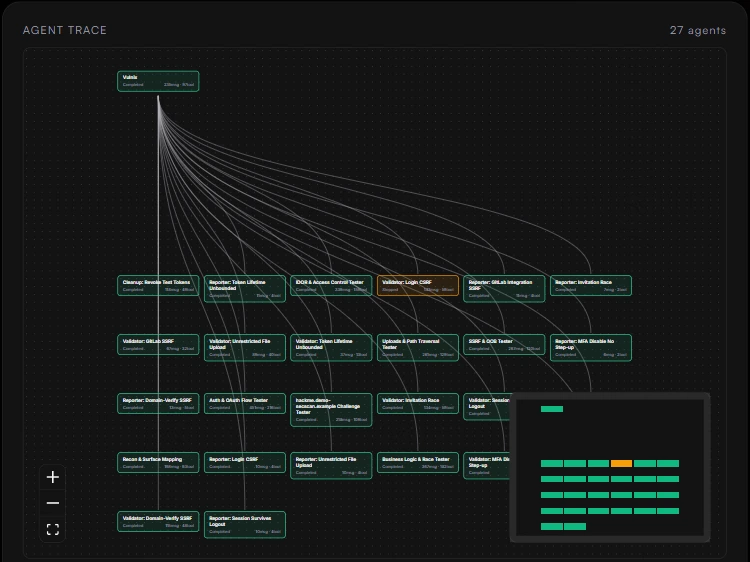
Task: Click the single top green block in minimap
Action: click(x=552, y=409)
